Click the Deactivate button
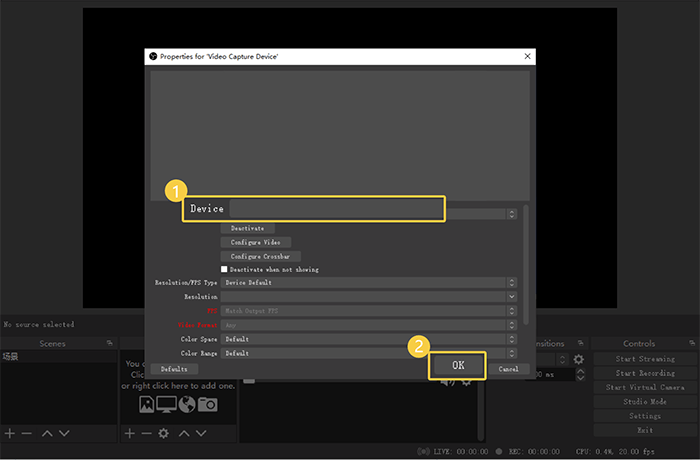Image resolution: width=700 pixels, height=460 pixels. click(247, 228)
